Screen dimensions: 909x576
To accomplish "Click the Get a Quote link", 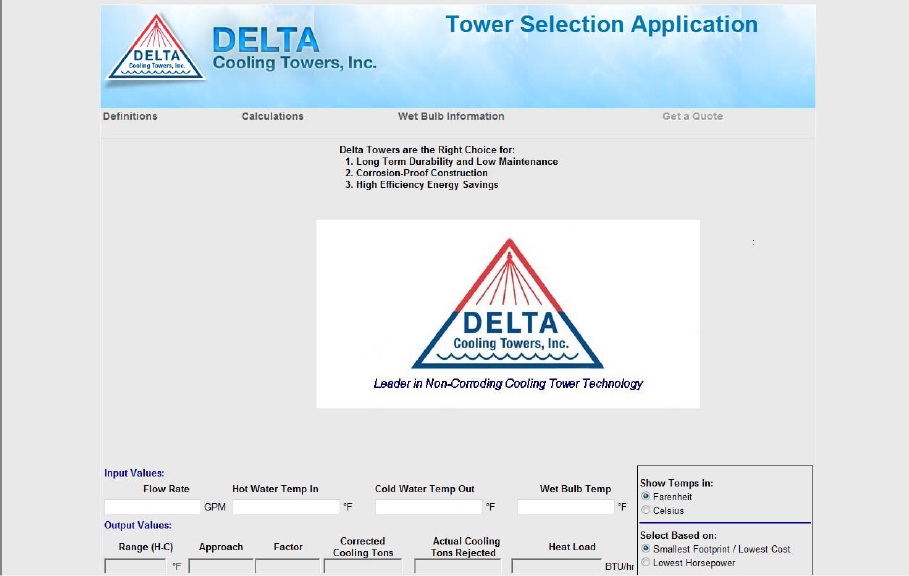I will tap(693, 116).
